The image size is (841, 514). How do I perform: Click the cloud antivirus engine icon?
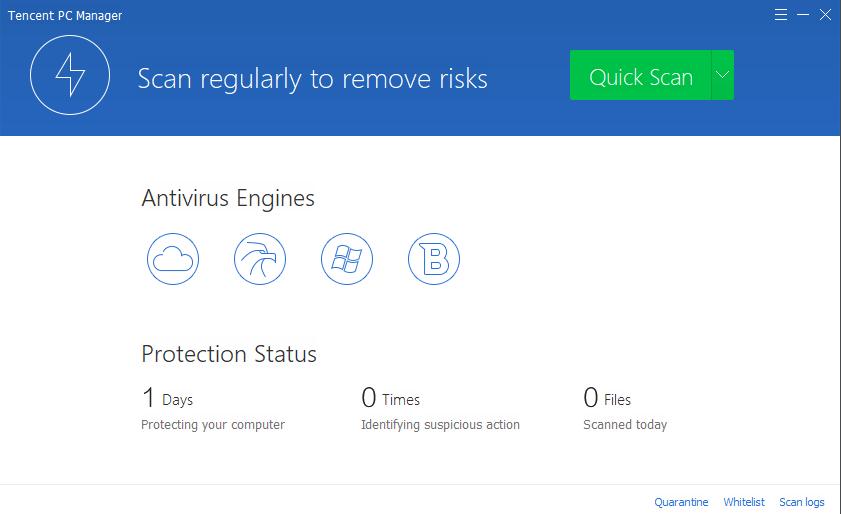[173, 259]
